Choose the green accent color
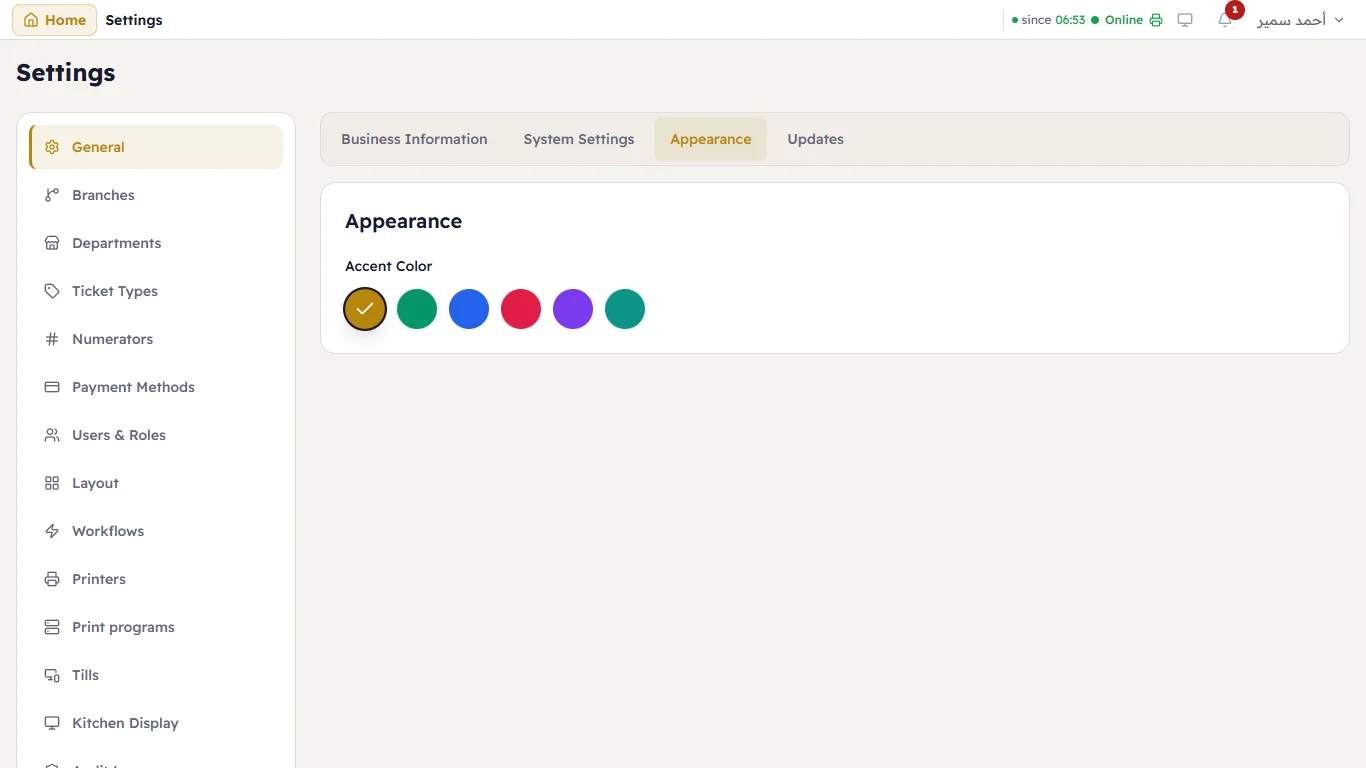The width and height of the screenshot is (1366, 768). [x=417, y=309]
